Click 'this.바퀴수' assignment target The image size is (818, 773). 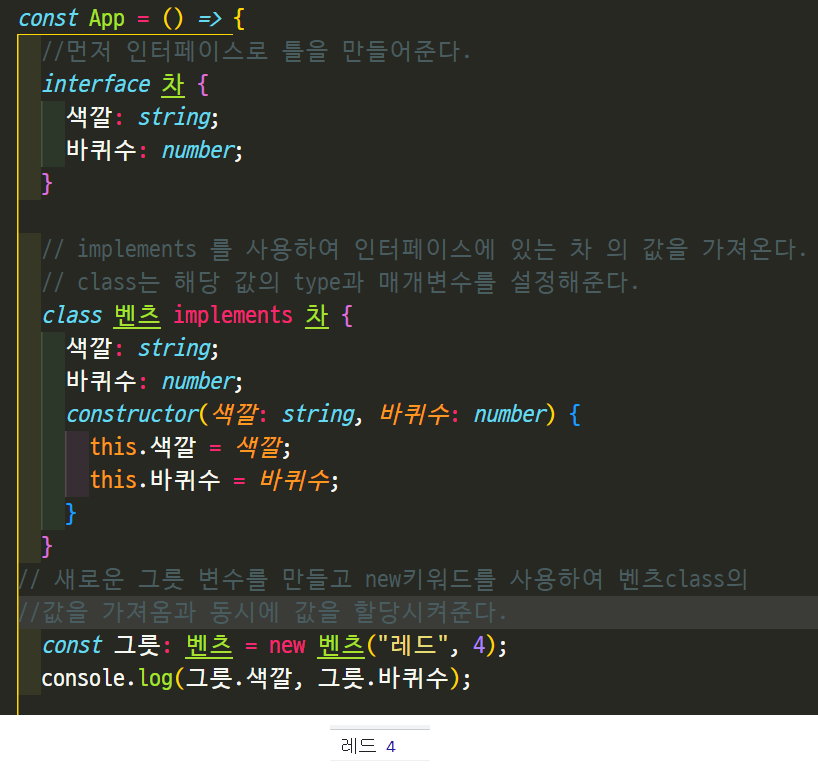[155, 480]
